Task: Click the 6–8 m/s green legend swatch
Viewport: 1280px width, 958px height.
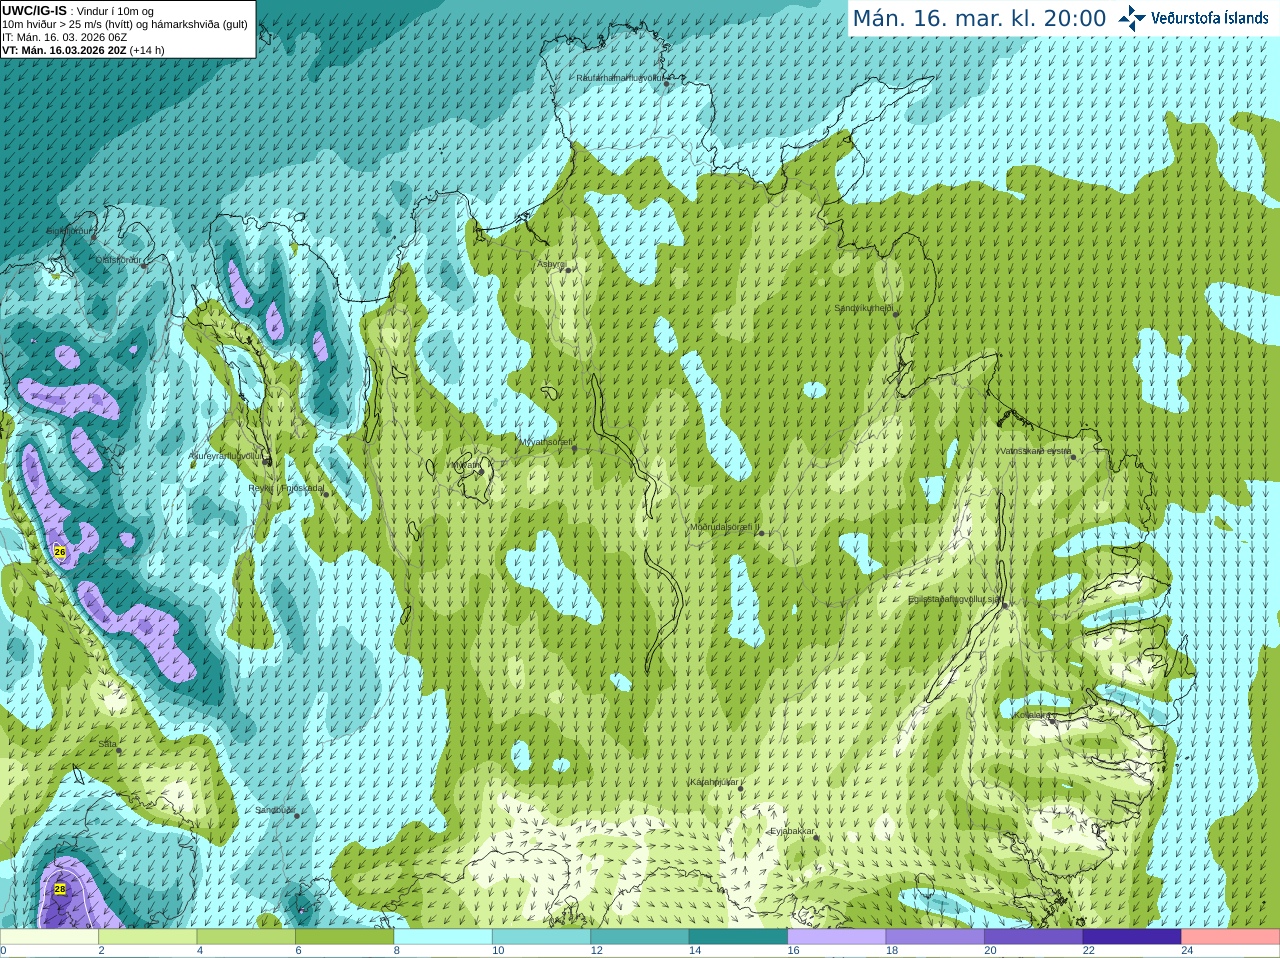Action: click(344, 937)
